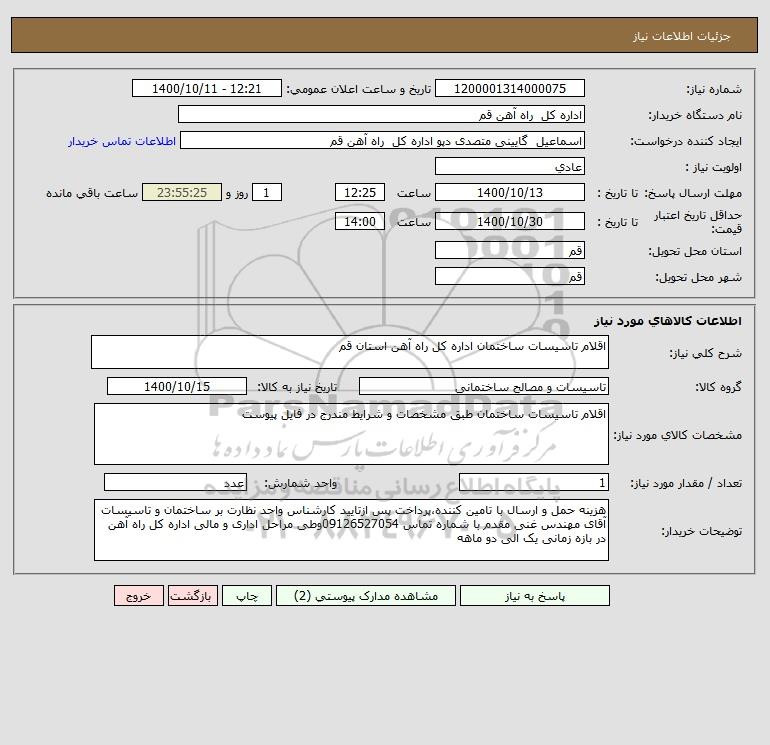Screen dimensions: 770x745
Task: Click the price validity date 1400/10/30
Action: tap(510, 221)
